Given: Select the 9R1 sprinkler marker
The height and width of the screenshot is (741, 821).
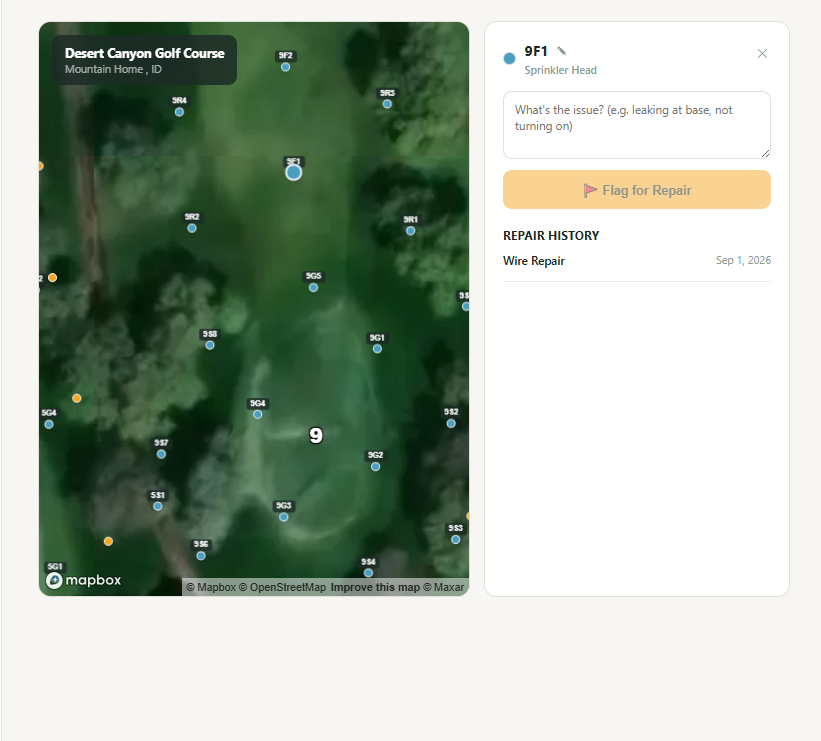Looking at the screenshot, I should (x=410, y=231).
